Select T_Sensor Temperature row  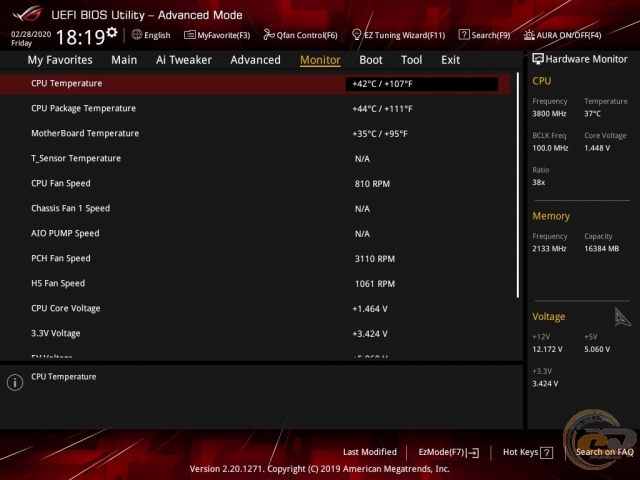[x=255, y=158]
